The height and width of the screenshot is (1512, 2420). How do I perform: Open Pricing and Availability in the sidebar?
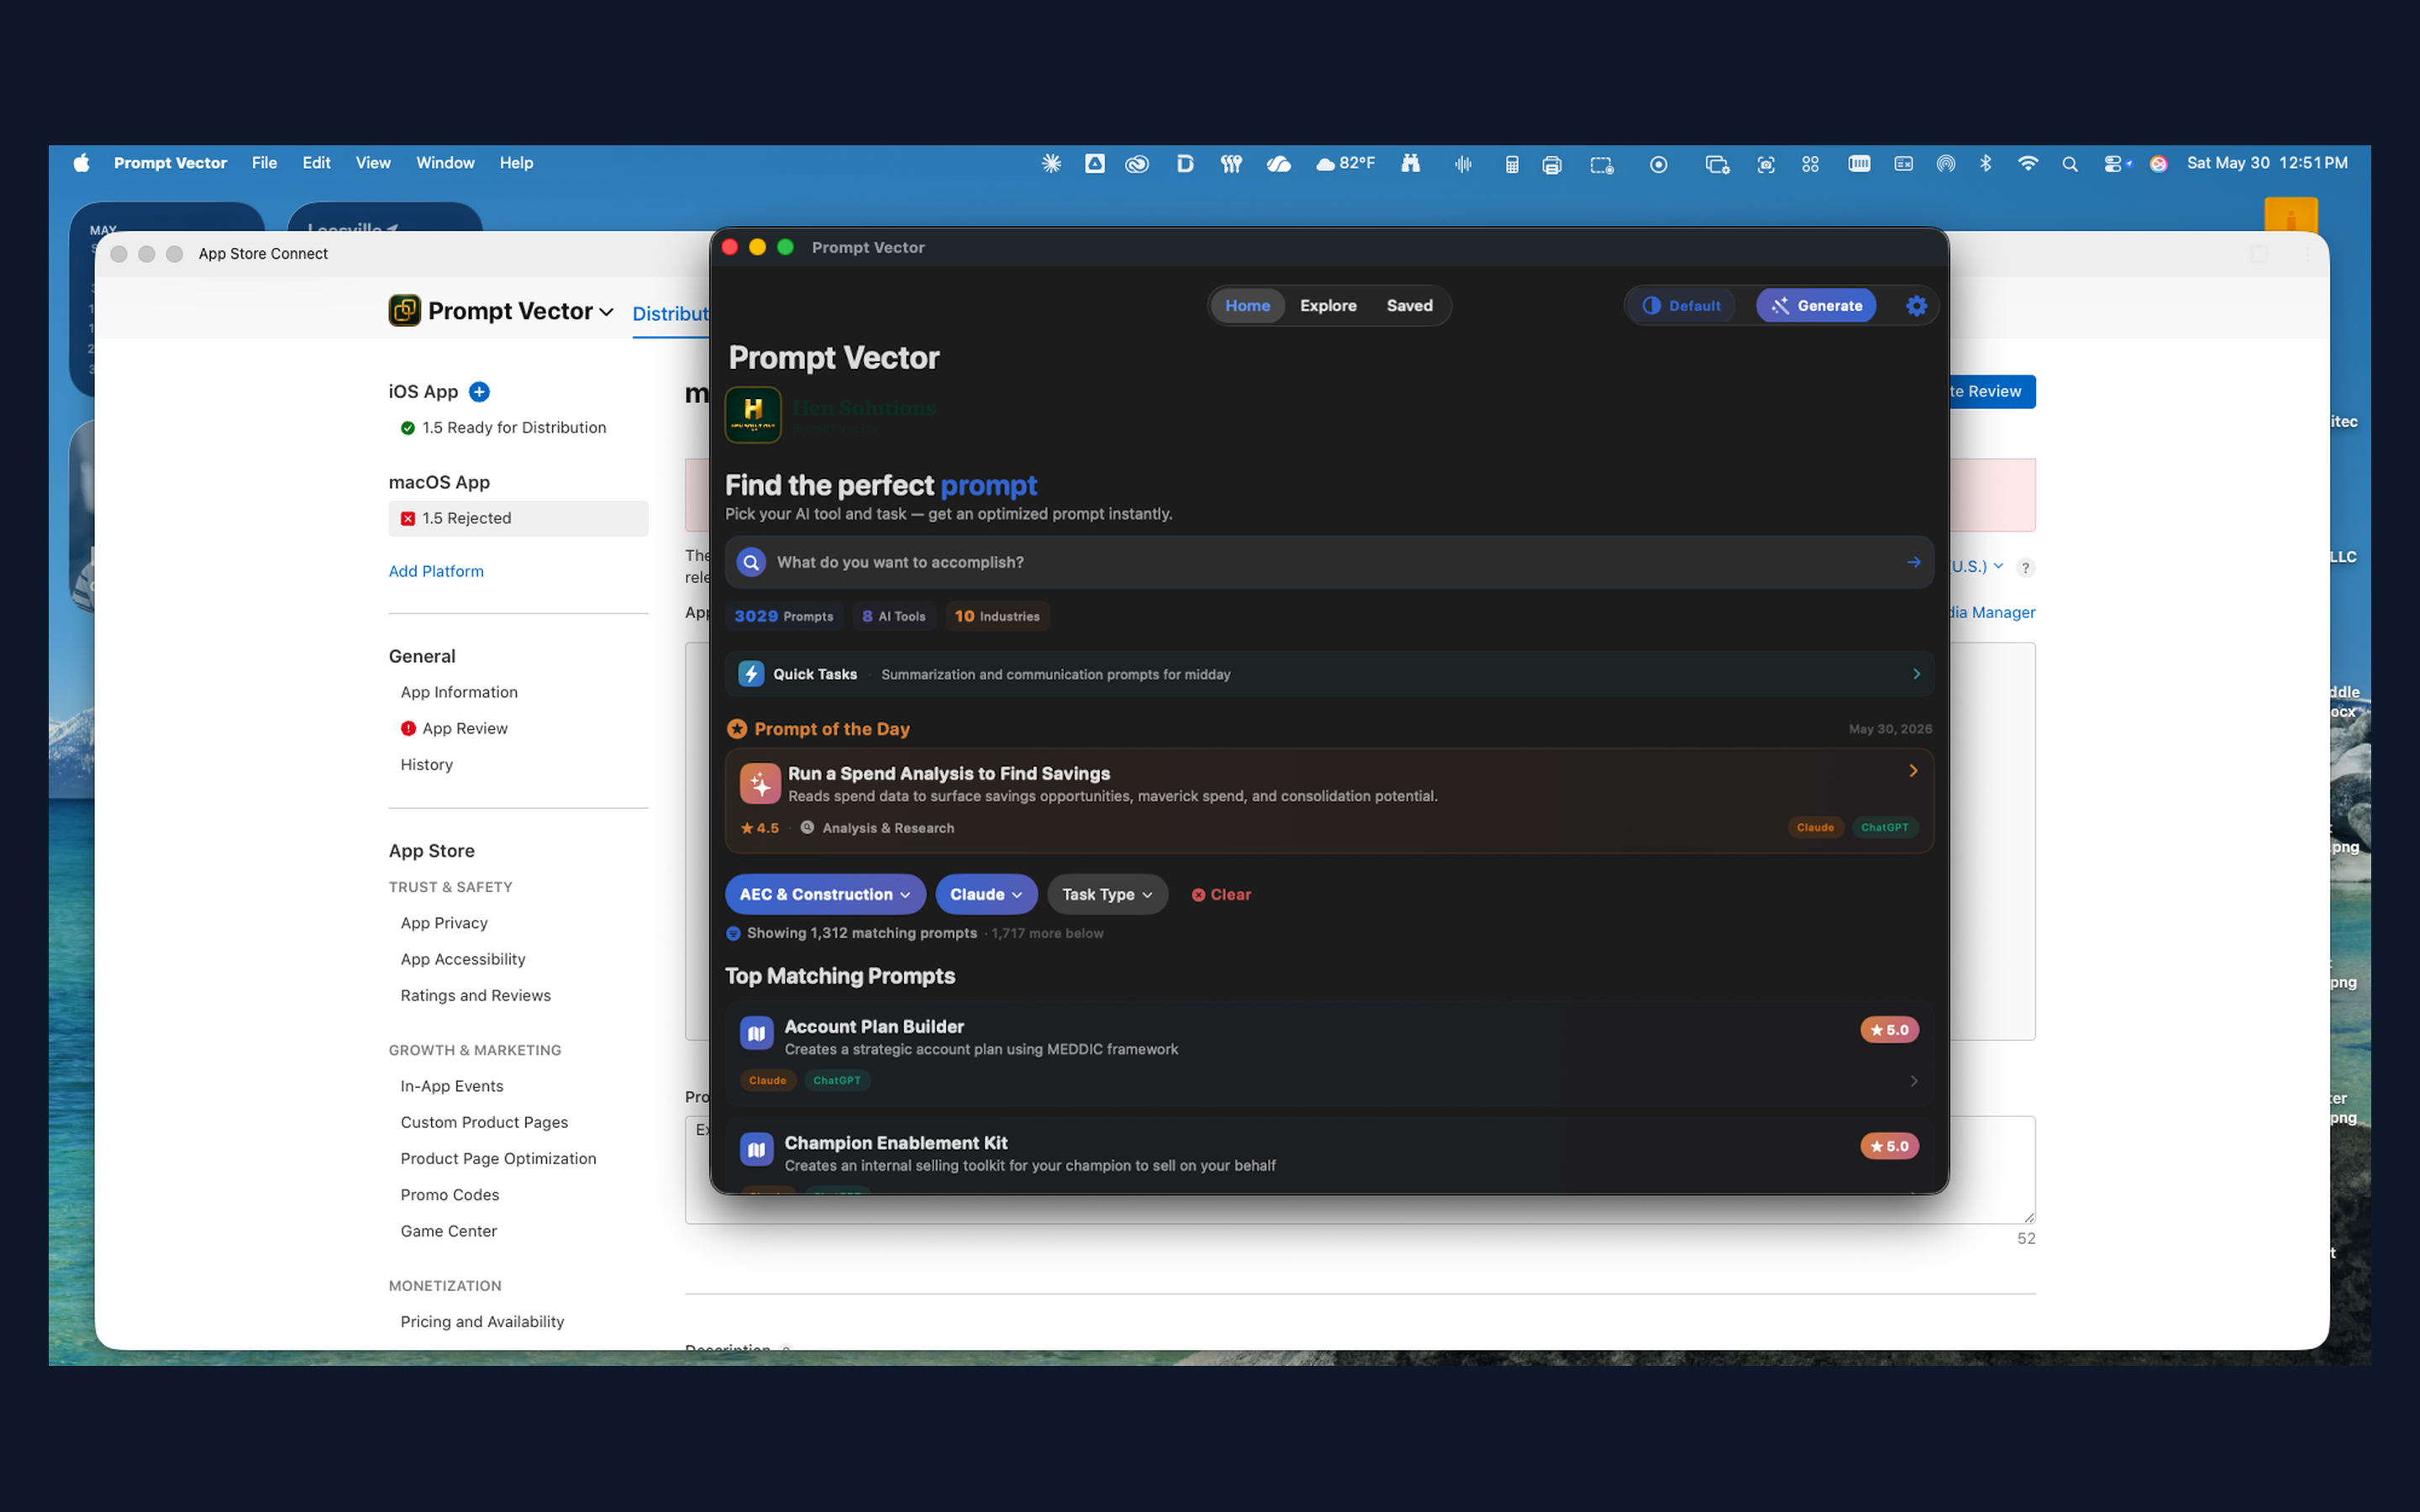(x=482, y=1322)
